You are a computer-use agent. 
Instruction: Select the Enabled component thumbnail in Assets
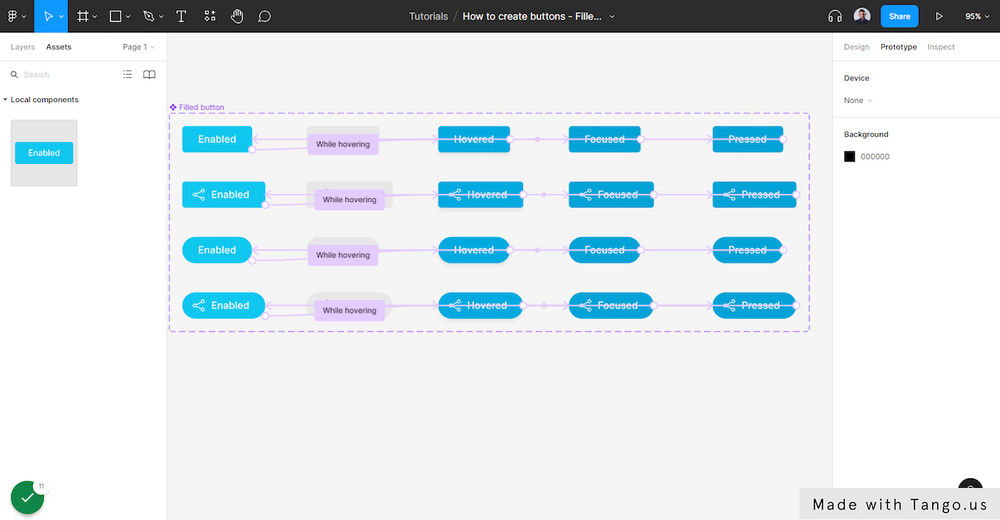pos(44,153)
